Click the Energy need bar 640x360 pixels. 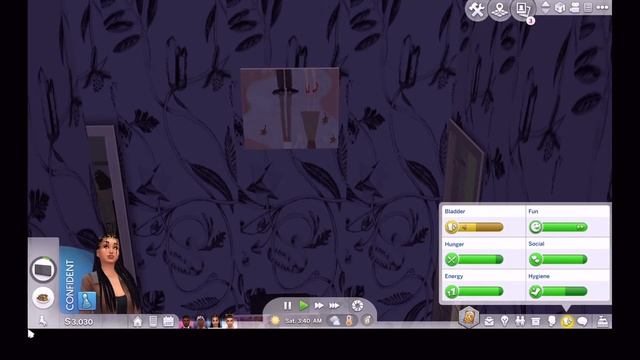click(x=474, y=291)
